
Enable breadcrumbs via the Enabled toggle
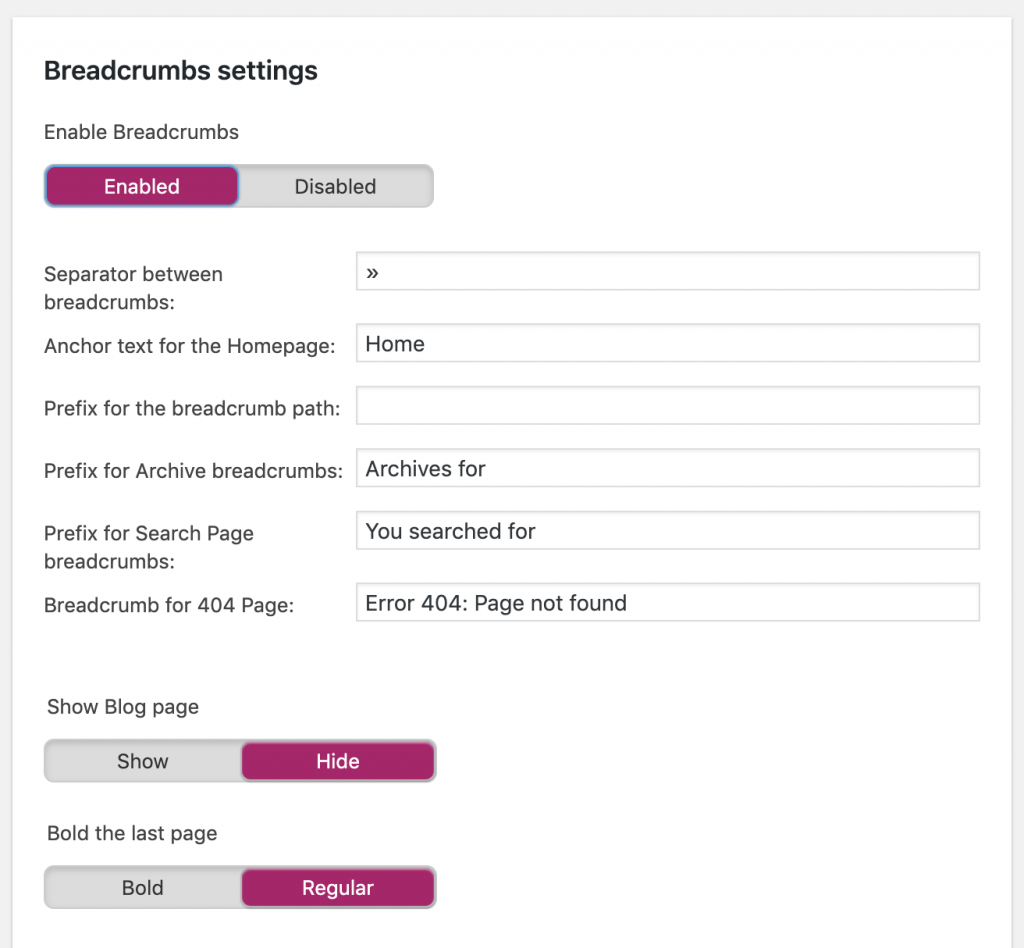[x=141, y=186]
